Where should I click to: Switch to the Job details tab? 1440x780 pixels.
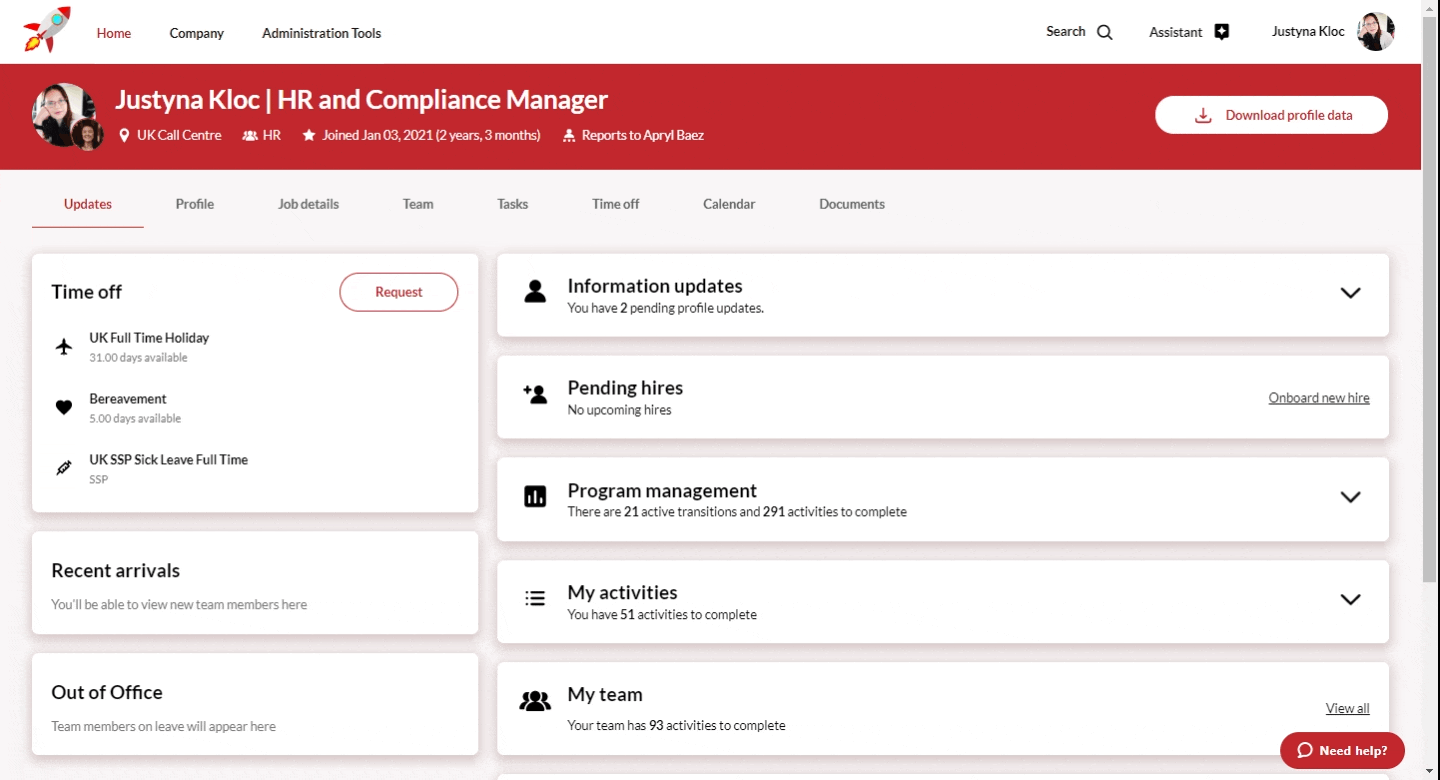click(x=308, y=204)
